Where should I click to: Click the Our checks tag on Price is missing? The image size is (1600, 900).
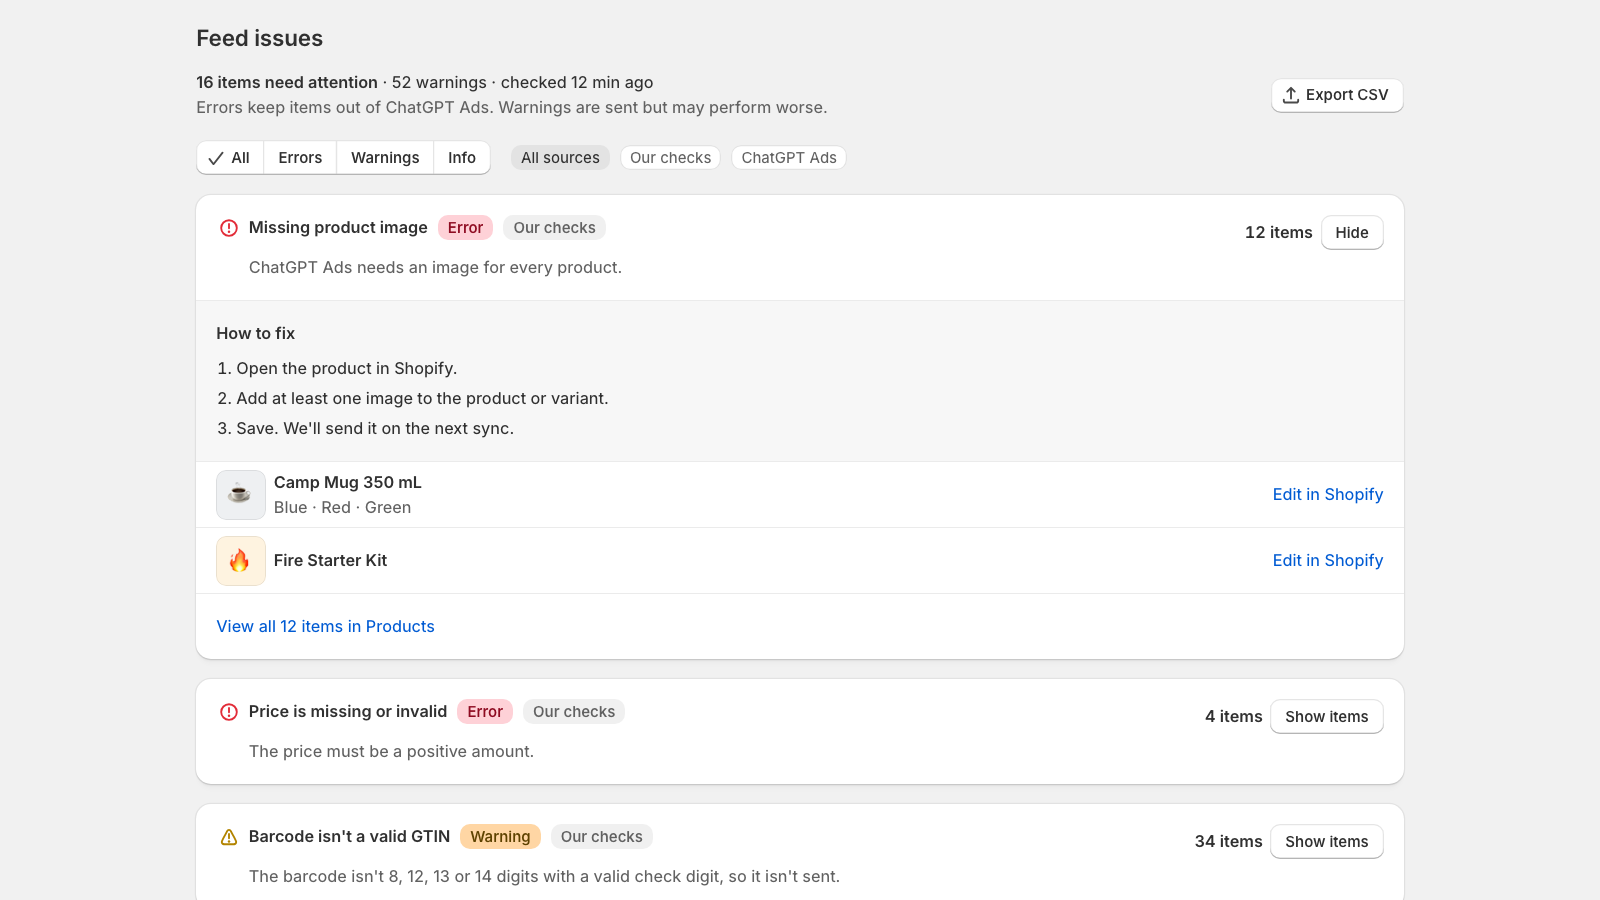[x=574, y=712]
